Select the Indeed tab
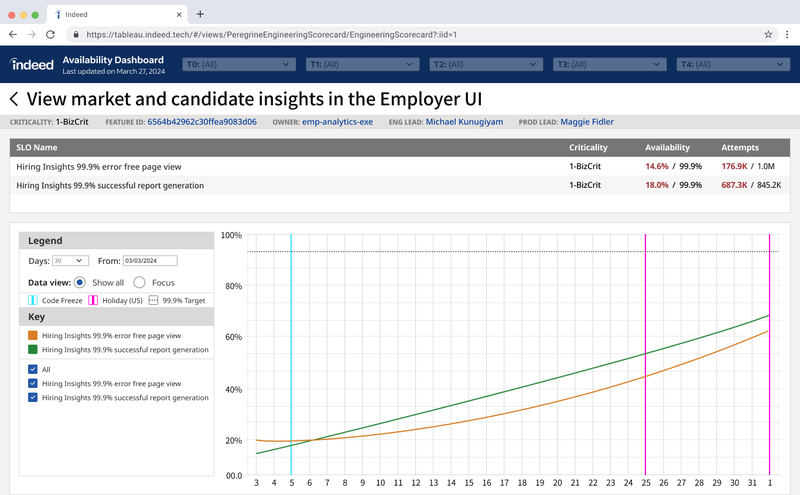Screen dimensions: 800x495 tap(117, 14)
